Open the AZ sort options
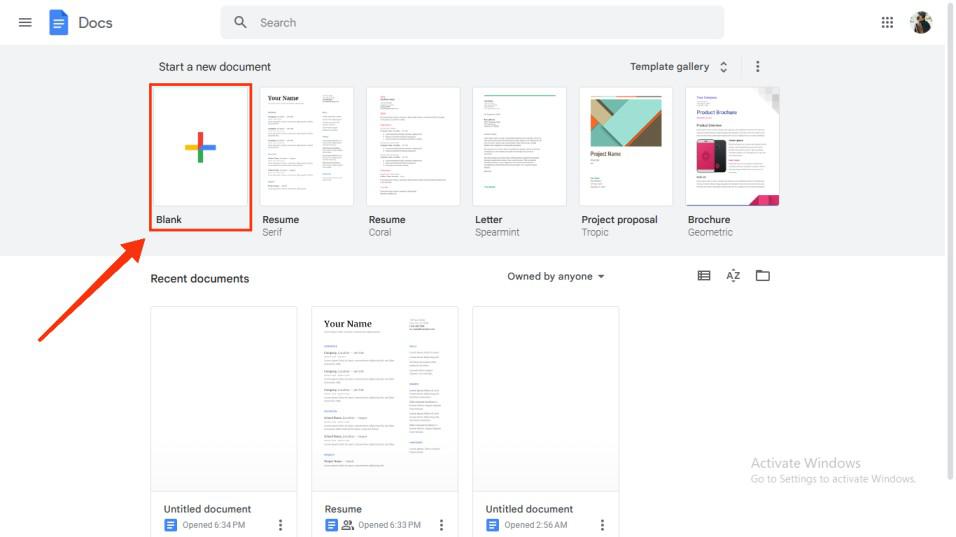The image size is (956, 537). tap(733, 276)
